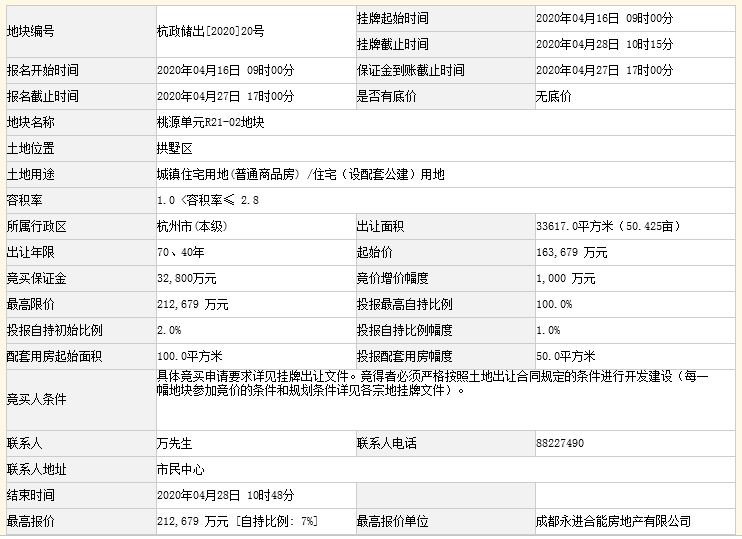Select the location value 拱墅区
This screenshot has height=539, width=742.
click(175, 149)
